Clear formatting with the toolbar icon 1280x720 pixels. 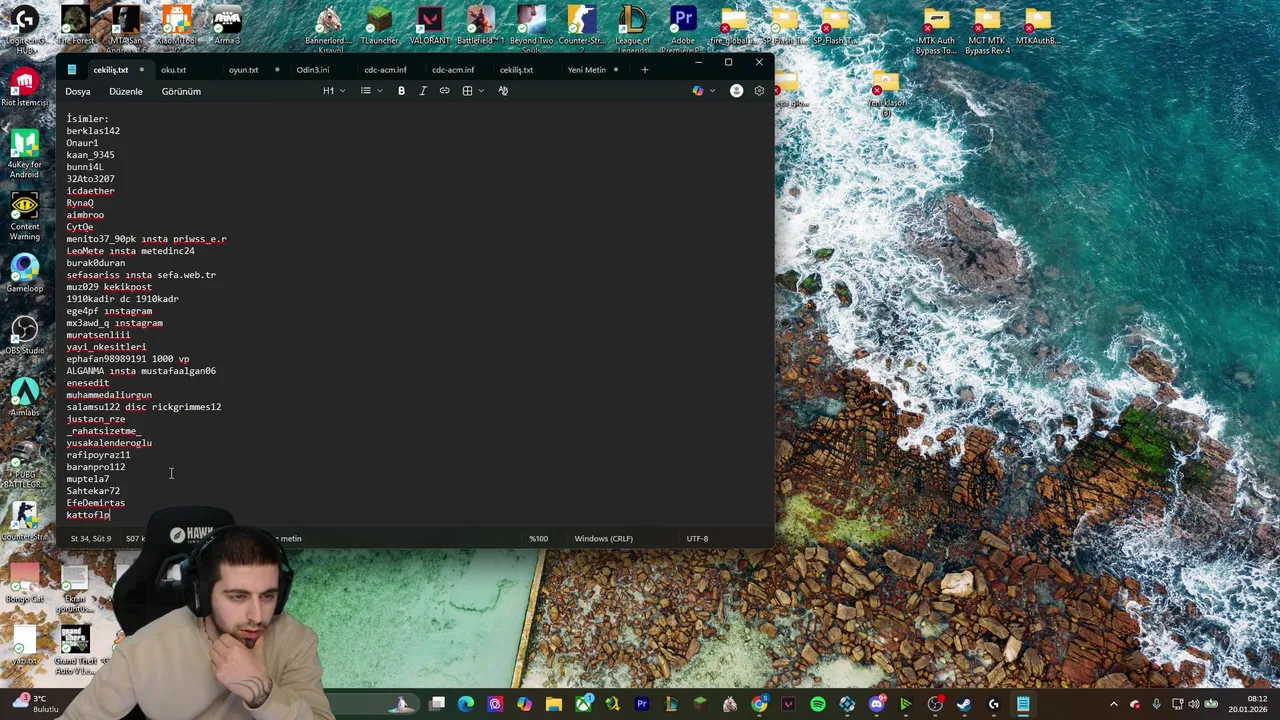(503, 91)
